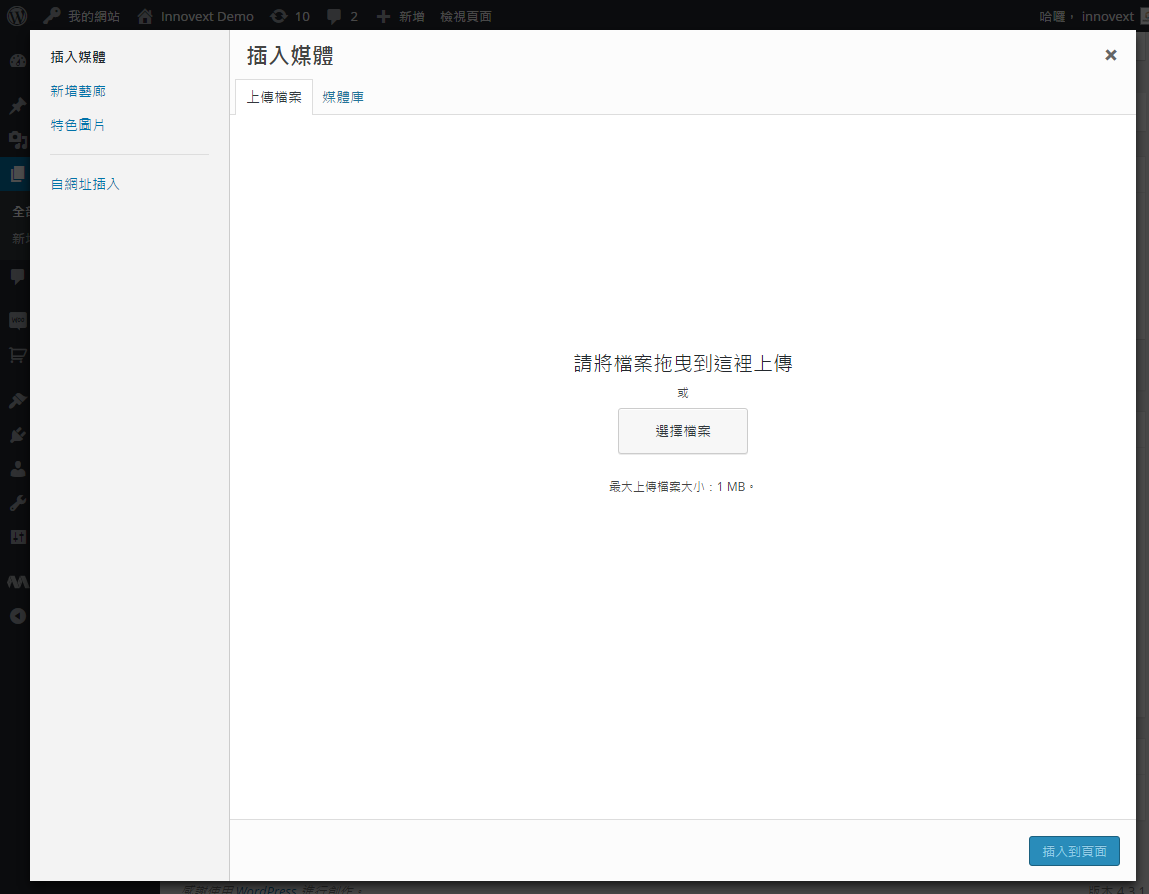The height and width of the screenshot is (894, 1149).
Task: Click the 選擇檔案 button
Action: 682,431
